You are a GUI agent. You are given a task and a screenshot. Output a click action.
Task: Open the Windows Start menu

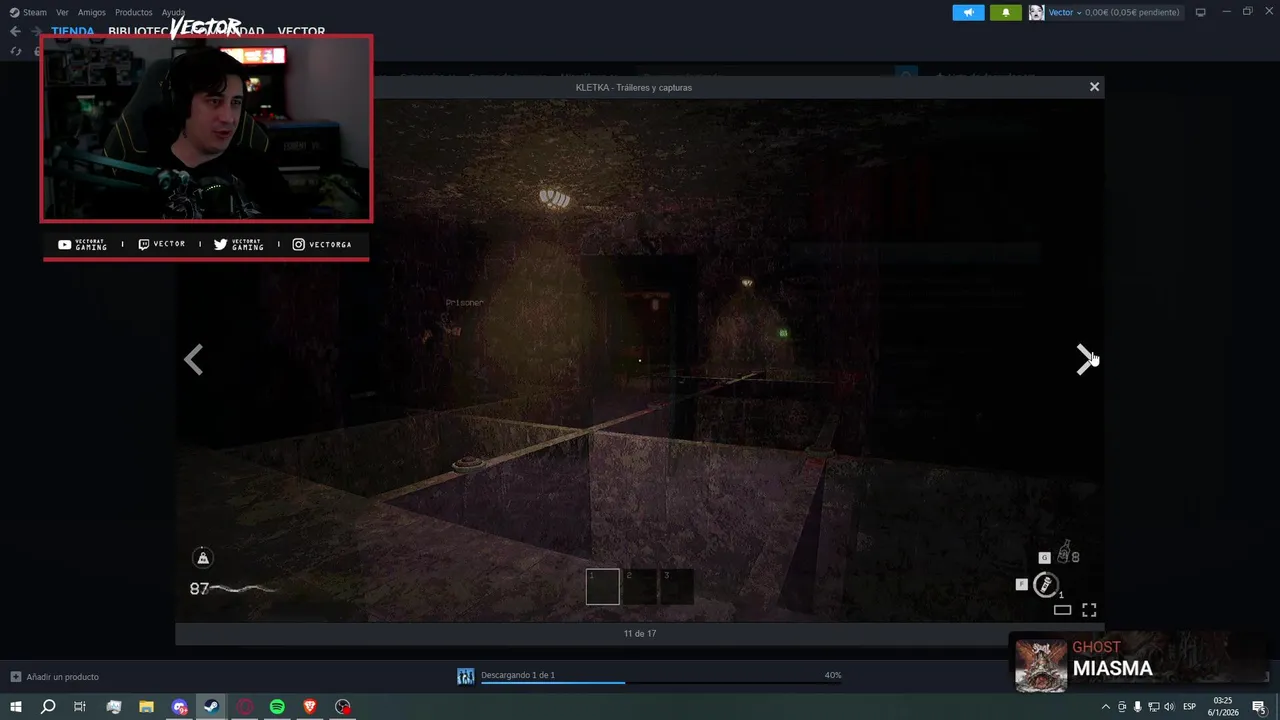click(16, 707)
